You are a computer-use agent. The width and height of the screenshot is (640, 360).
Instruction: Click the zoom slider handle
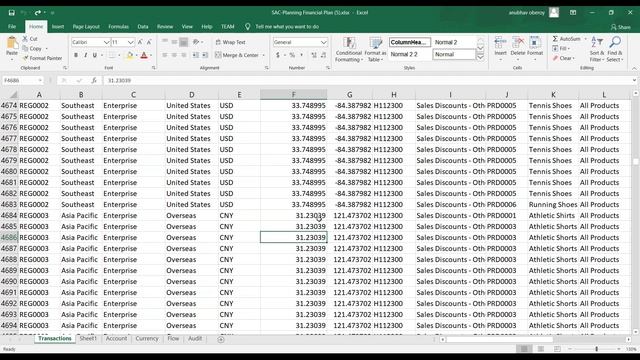pyautogui.click(x=596, y=349)
